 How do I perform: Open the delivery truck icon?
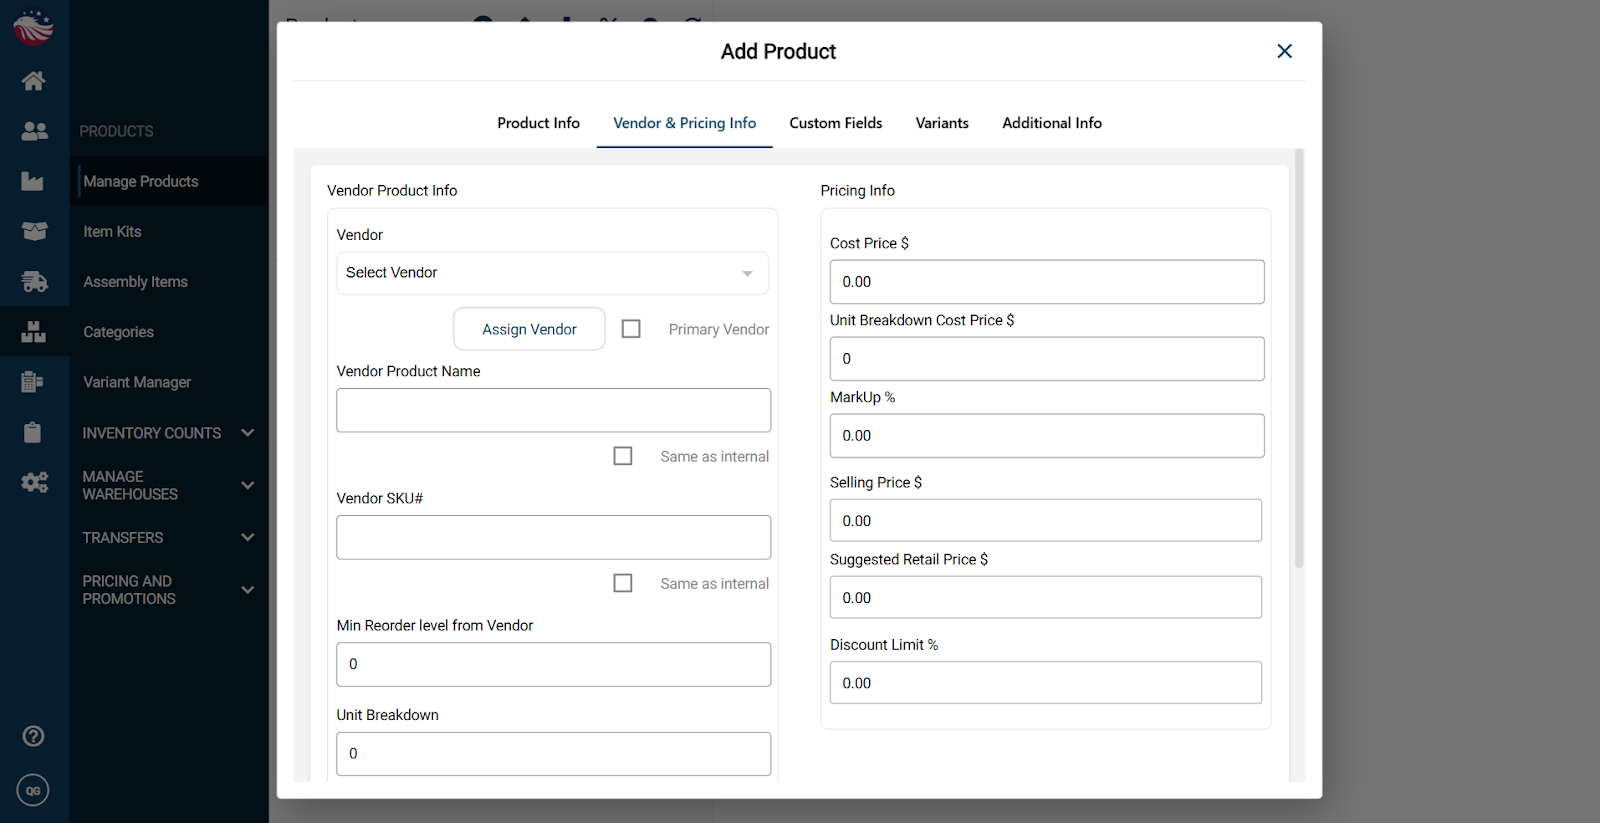pos(34,282)
